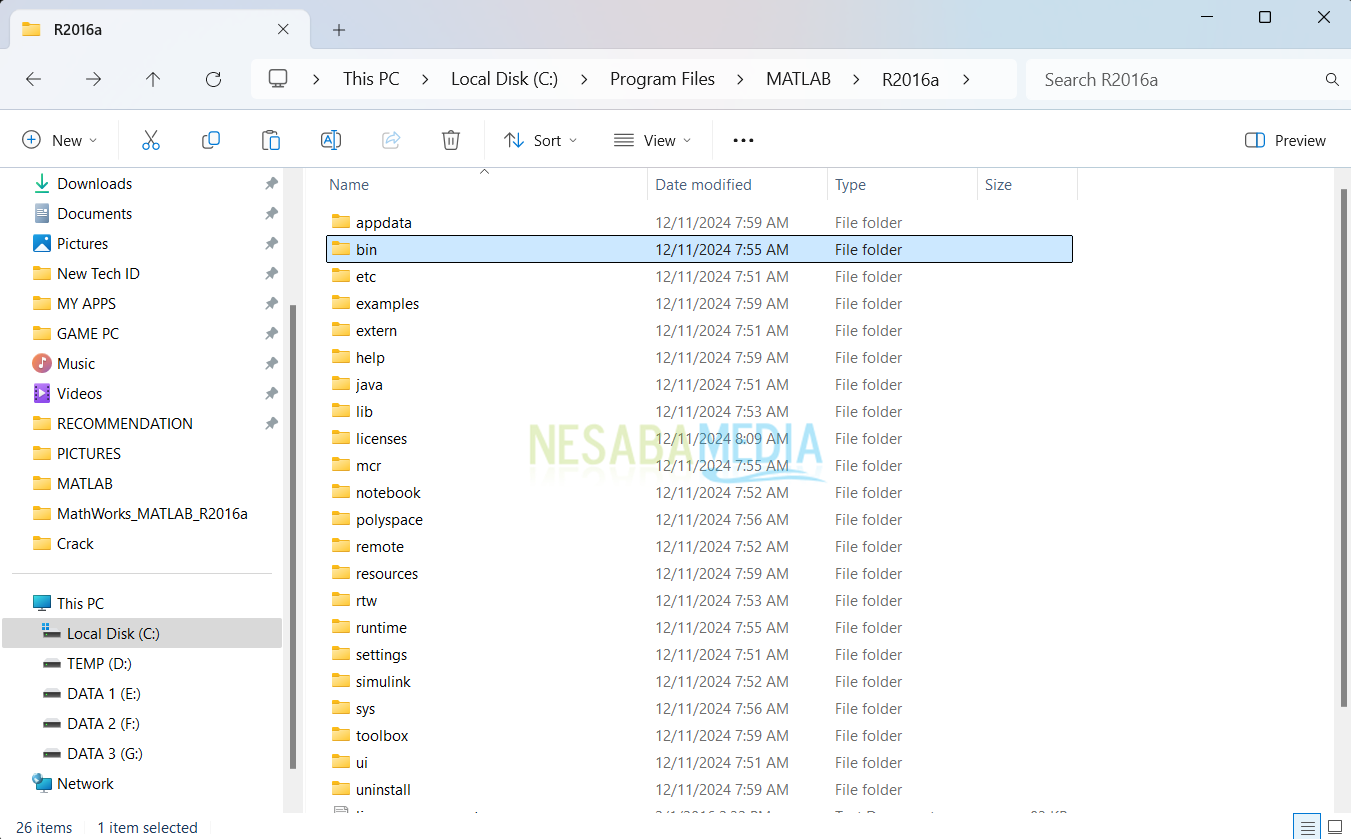Expand chevron after MATLAB in path
This screenshot has width=1351, height=839.
coord(856,79)
